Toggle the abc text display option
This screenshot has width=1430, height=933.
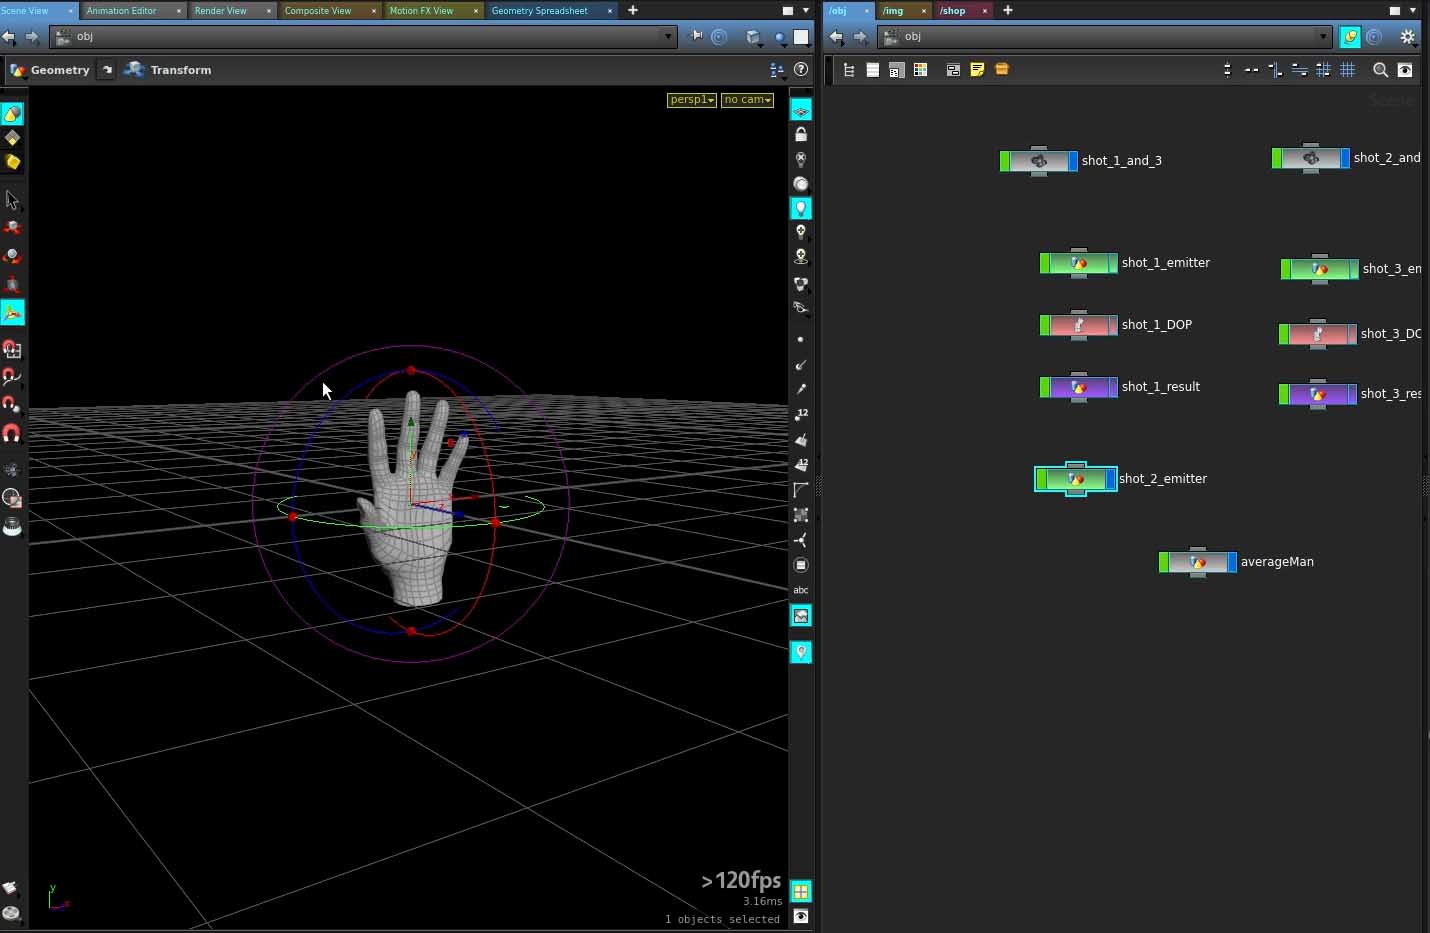click(801, 590)
